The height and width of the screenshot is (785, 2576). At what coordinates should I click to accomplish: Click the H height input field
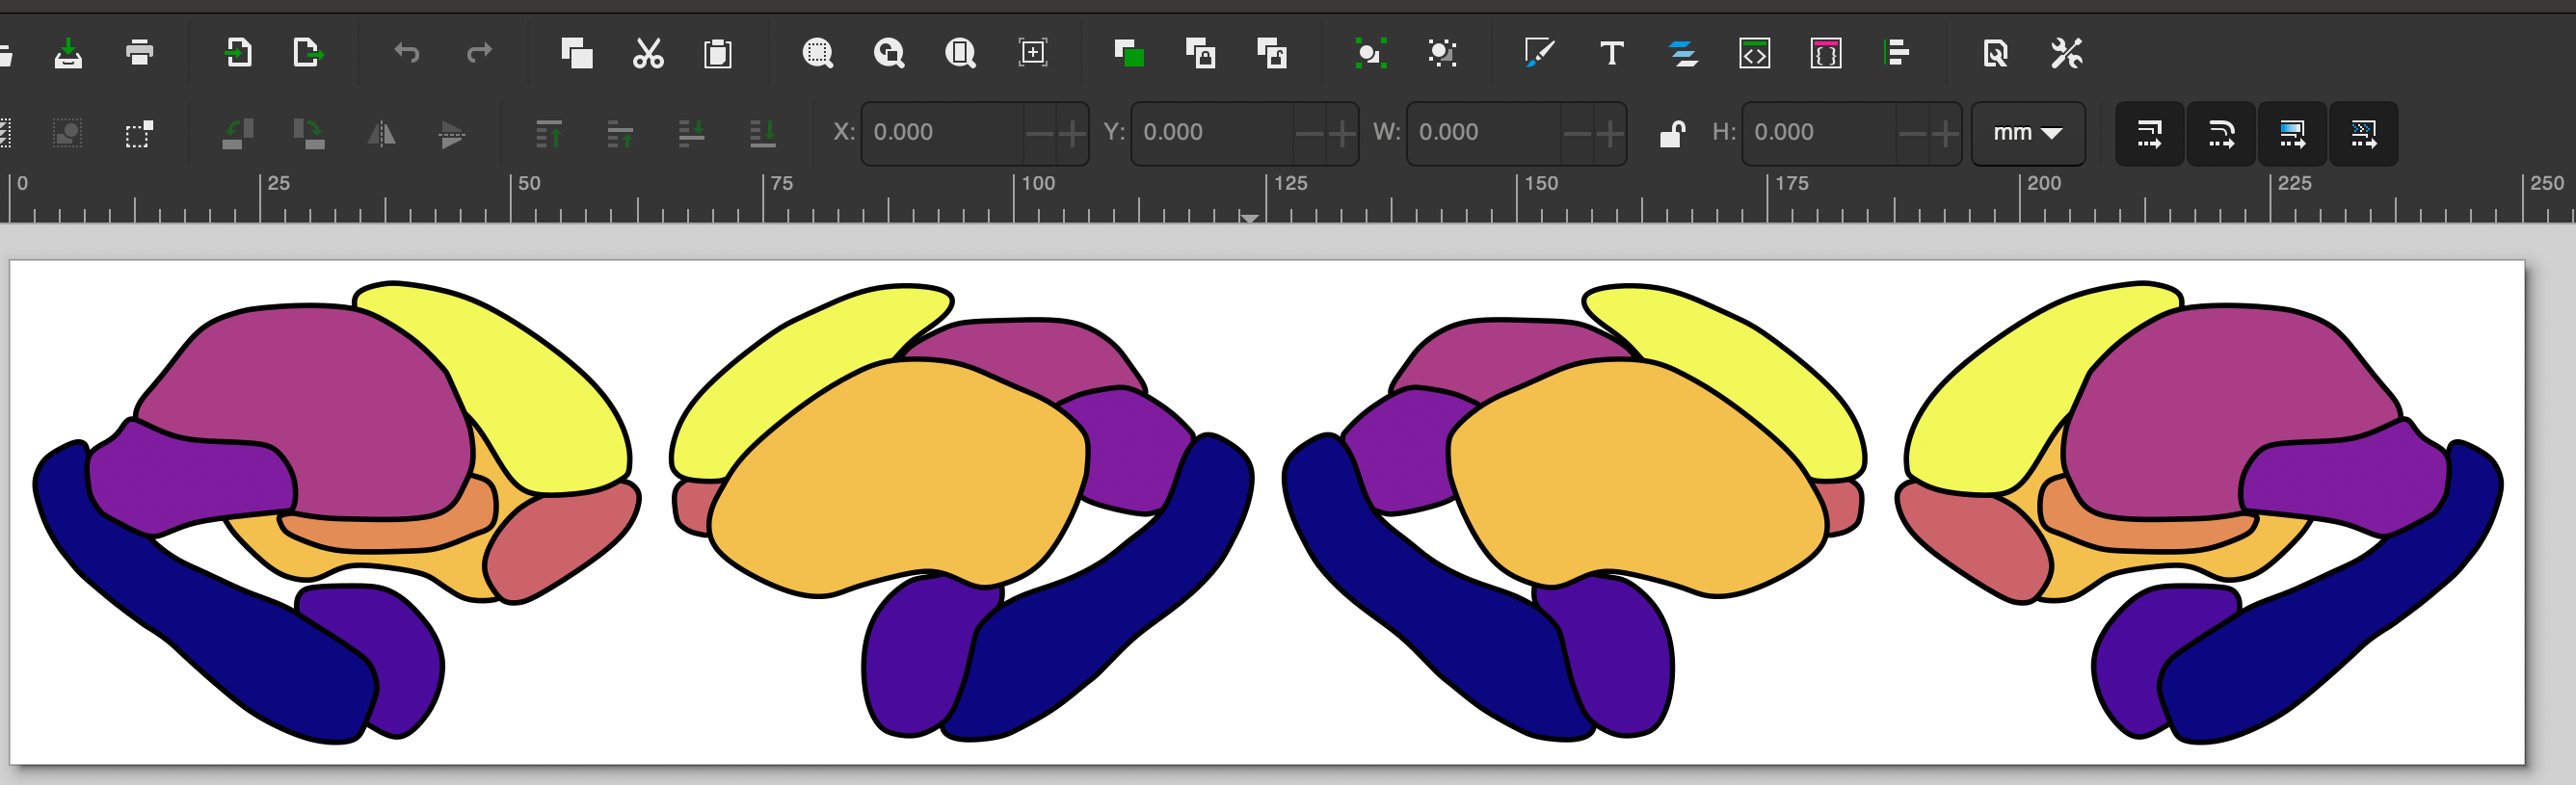click(1820, 132)
